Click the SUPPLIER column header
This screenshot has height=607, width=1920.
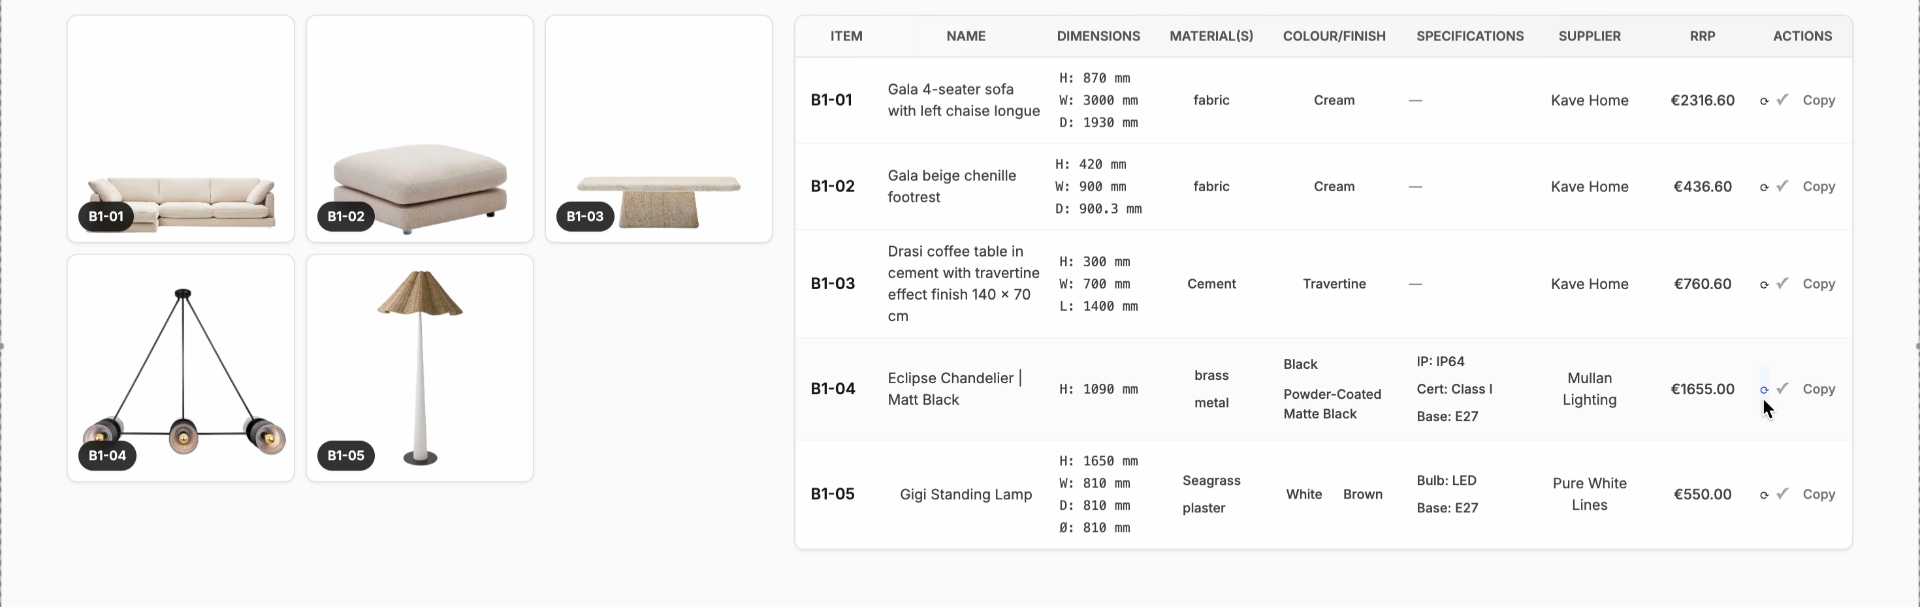tap(1590, 36)
